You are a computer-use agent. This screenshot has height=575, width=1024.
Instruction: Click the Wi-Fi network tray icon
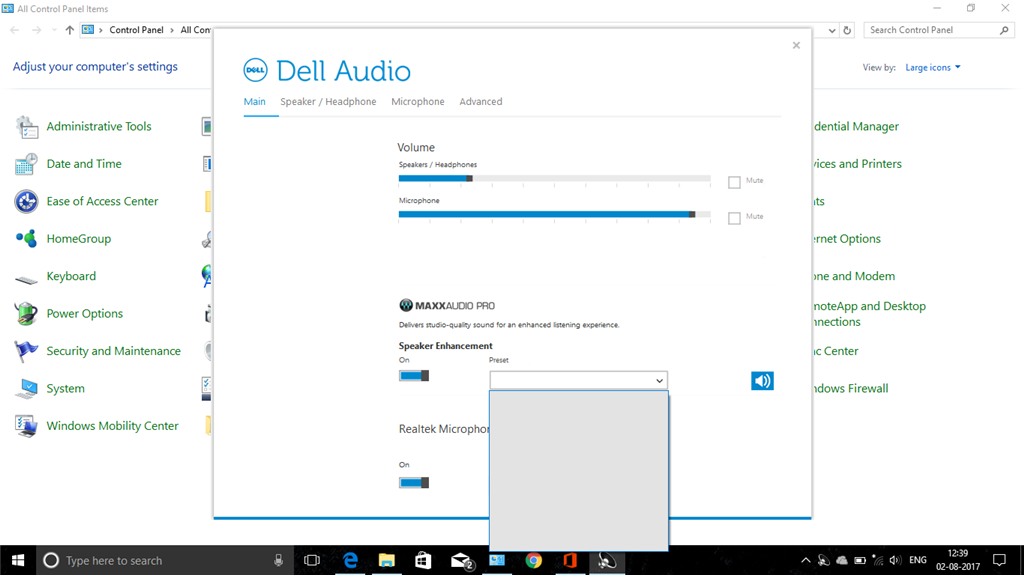878,561
